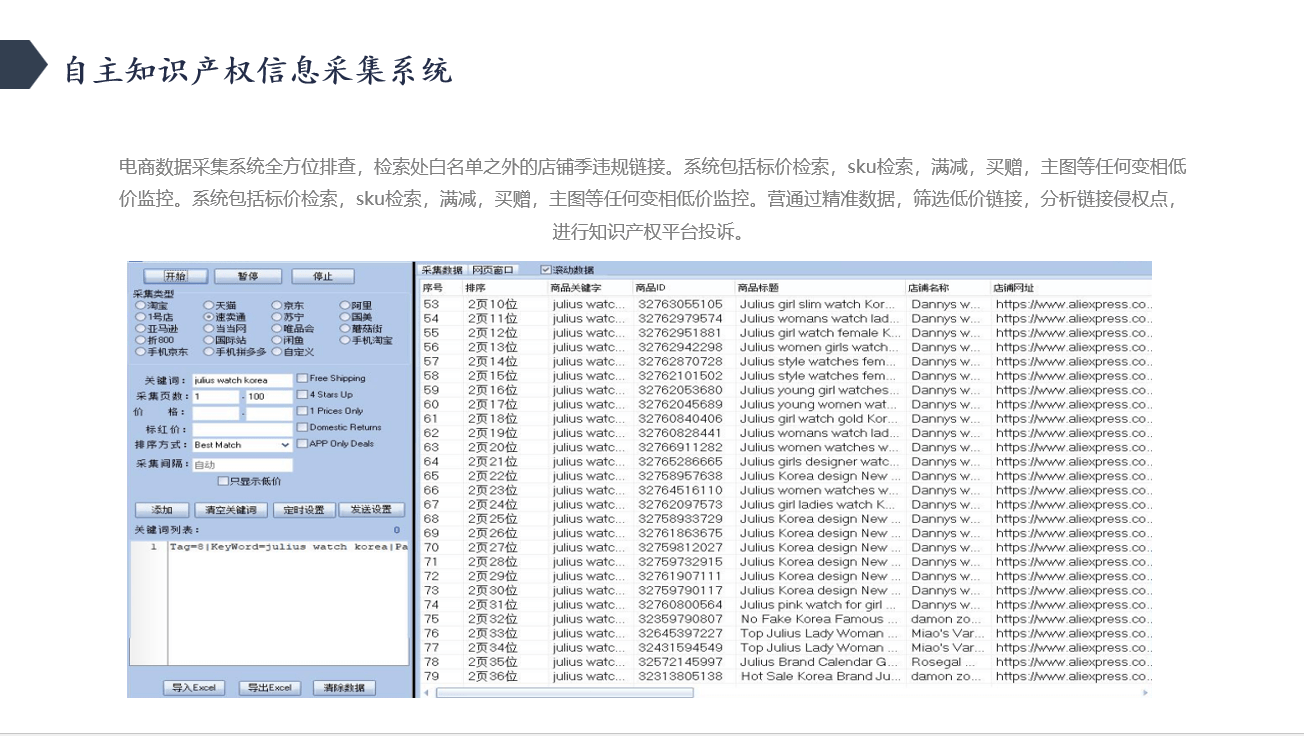Click the 导入Excel import button
Viewport: 1304px width, 736px height.
pyautogui.click(x=194, y=688)
